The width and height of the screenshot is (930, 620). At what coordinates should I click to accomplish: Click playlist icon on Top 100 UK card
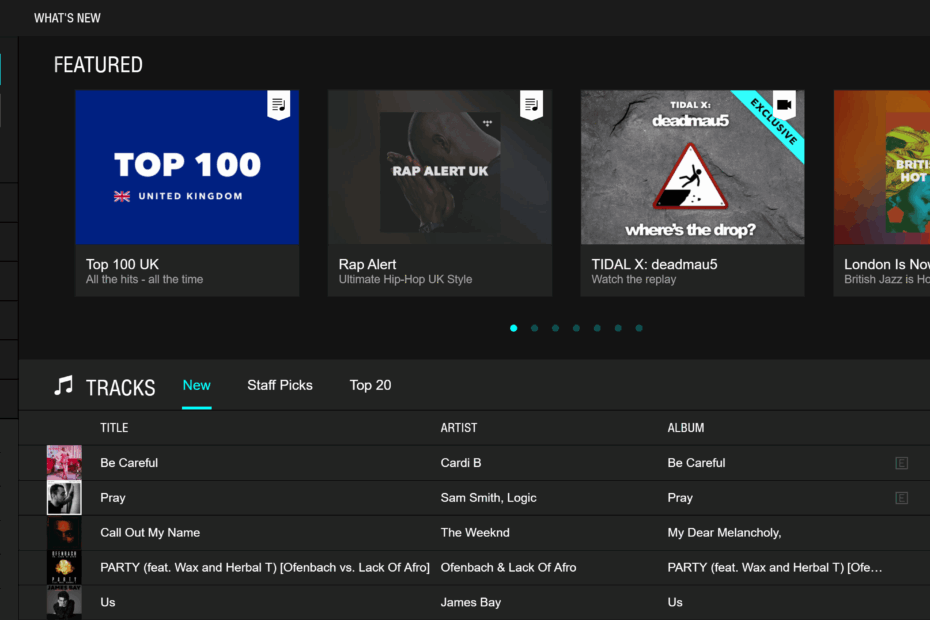[x=279, y=105]
